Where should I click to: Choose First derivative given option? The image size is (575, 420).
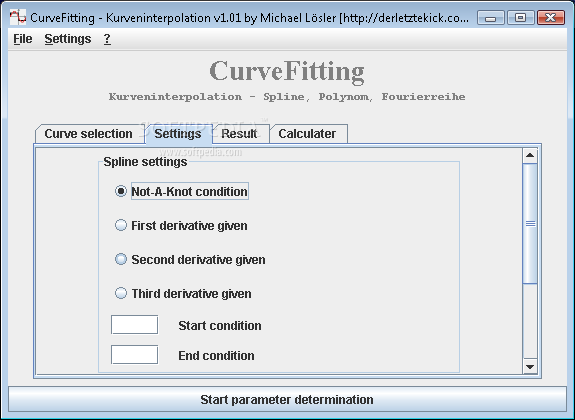121,225
